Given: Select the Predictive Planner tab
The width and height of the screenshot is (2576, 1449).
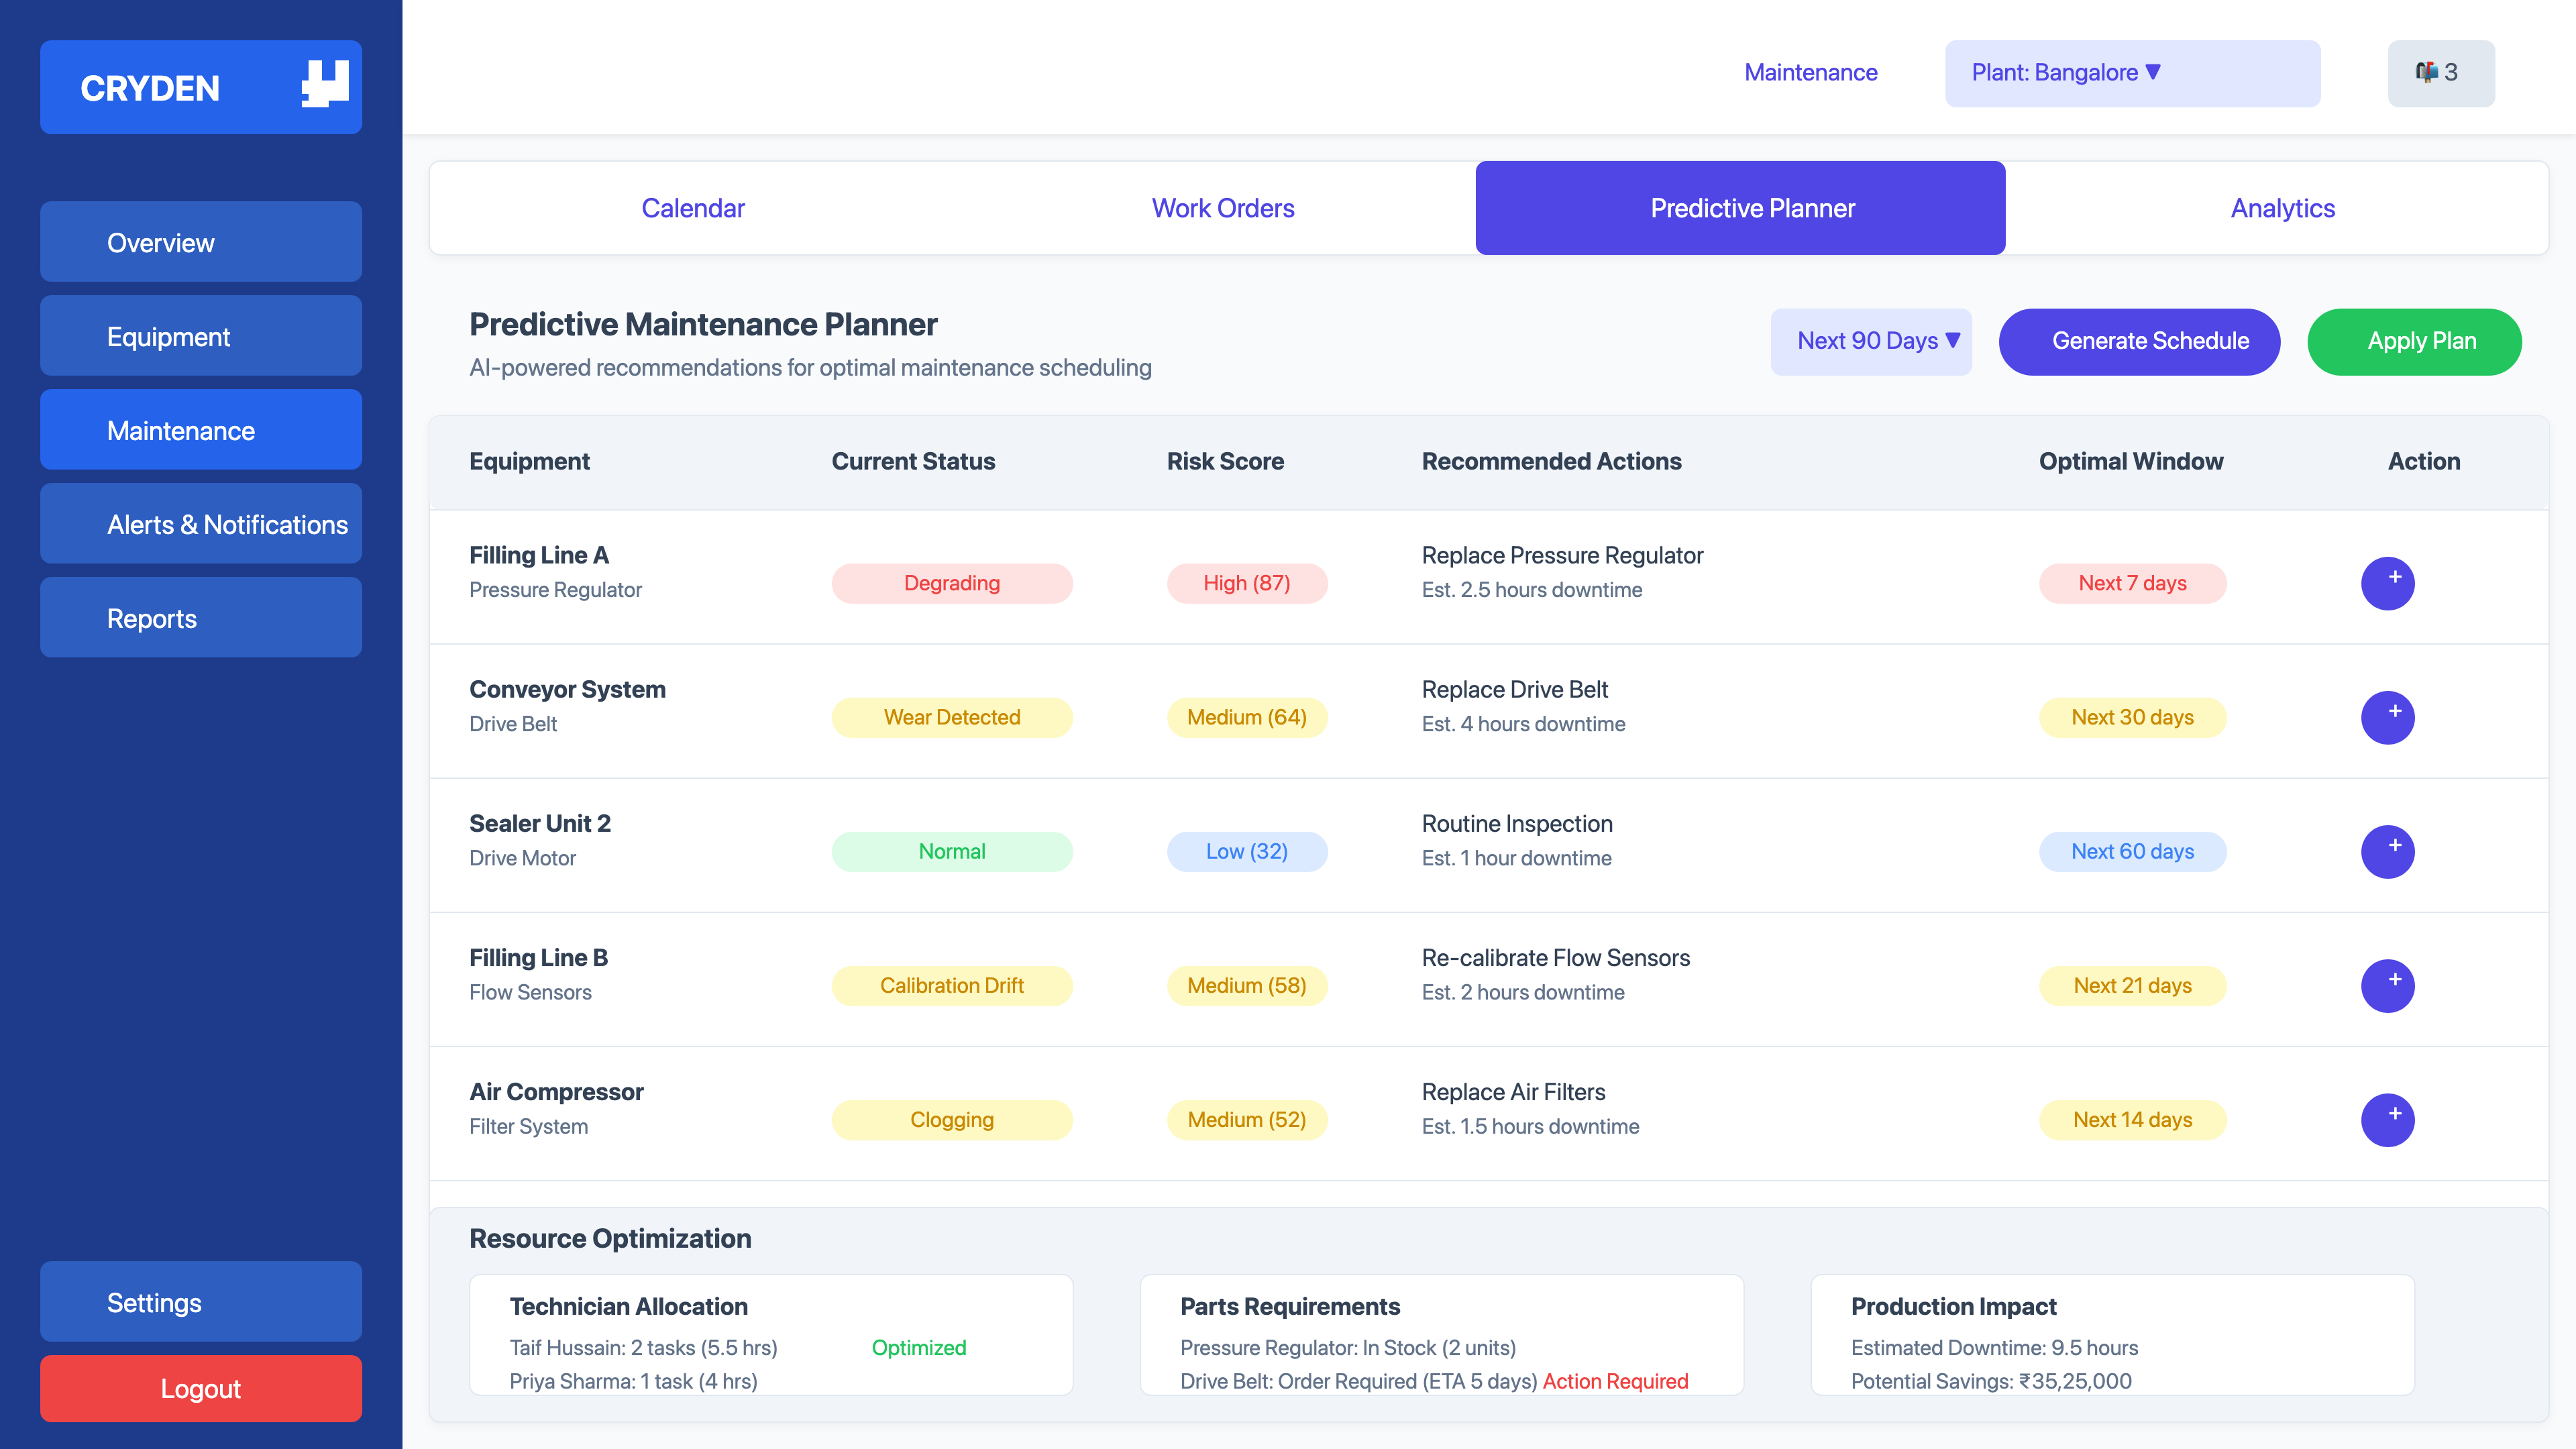Looking at the screenshot, I should tap(1740, 208).
